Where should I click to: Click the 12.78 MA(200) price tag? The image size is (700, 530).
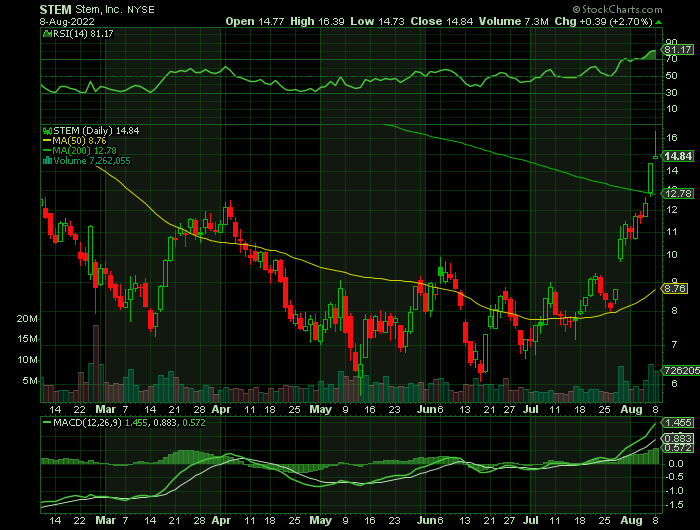tap(678, 193)
